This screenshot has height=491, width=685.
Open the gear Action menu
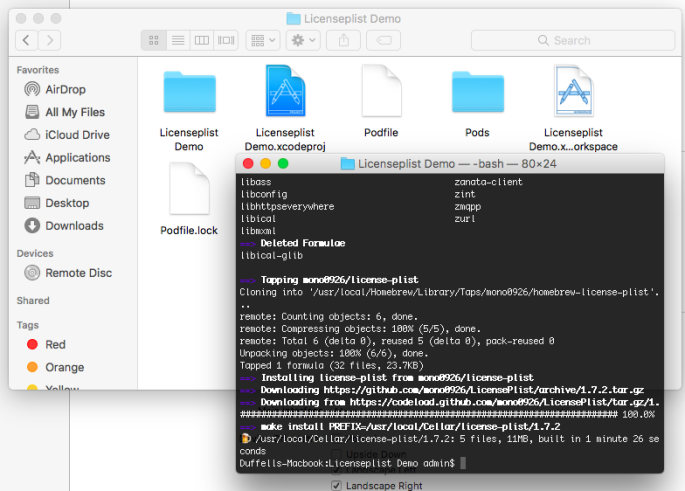pyautogui.click(x=303, y=41)
